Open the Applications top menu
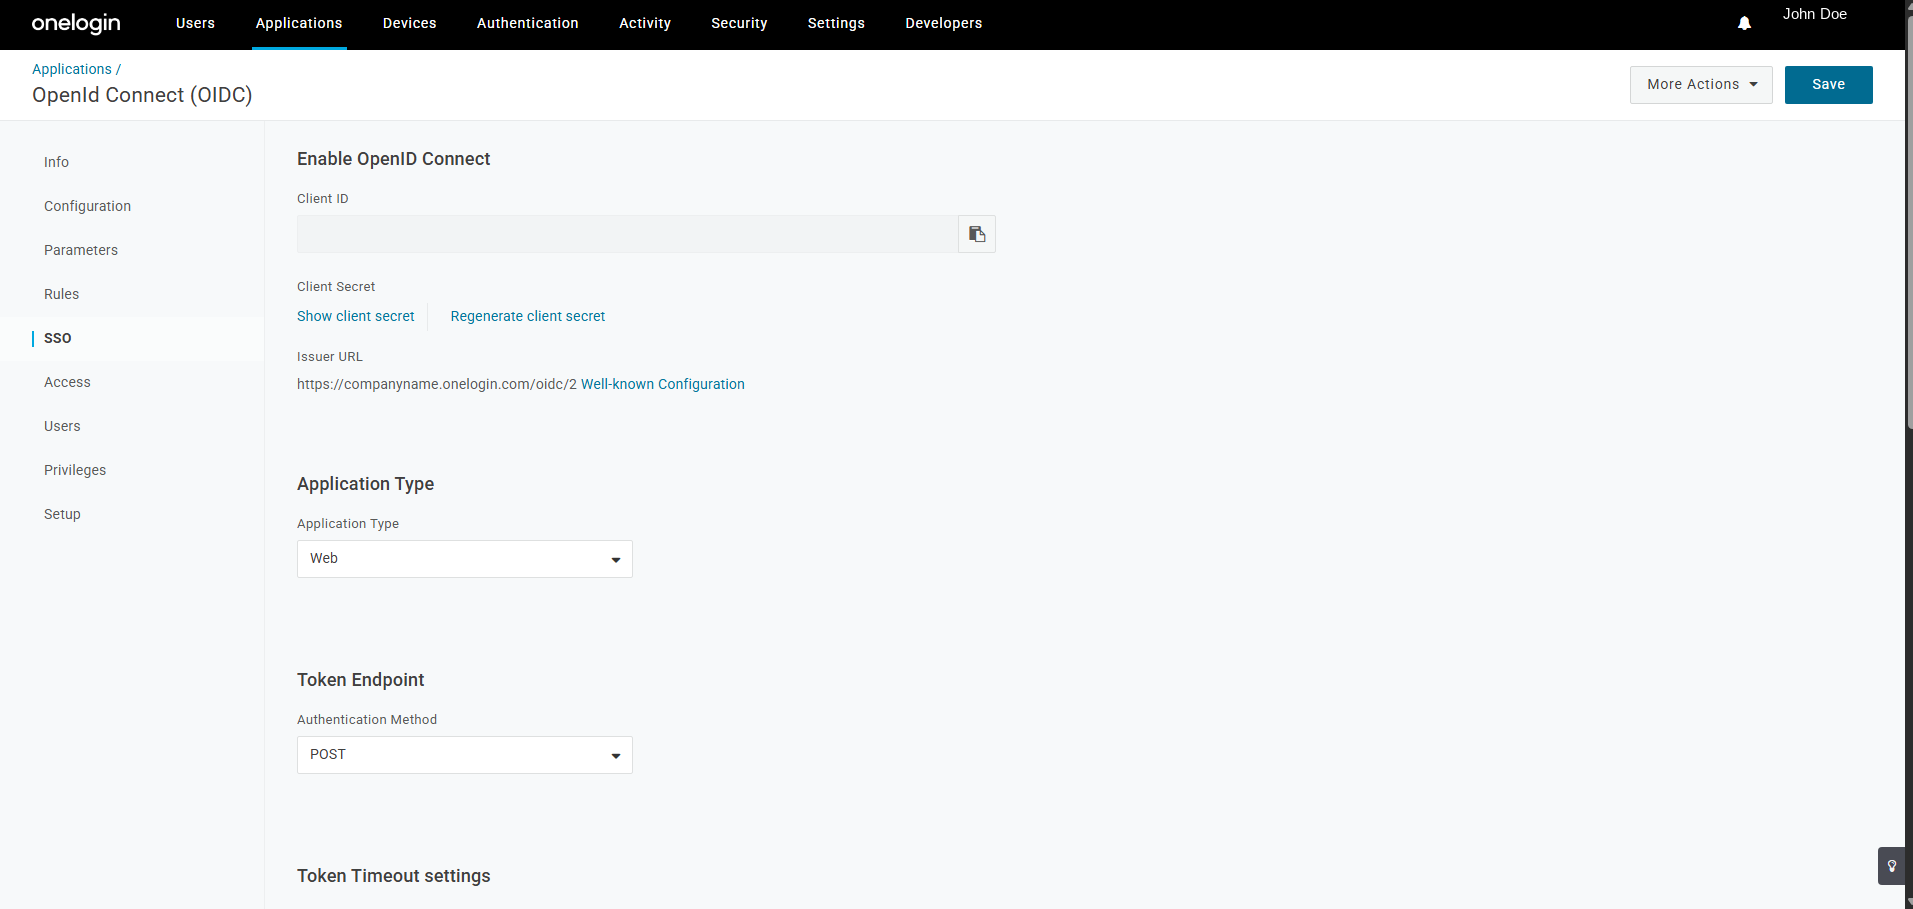Screen dimensions: 1913x909 (299, 23)
